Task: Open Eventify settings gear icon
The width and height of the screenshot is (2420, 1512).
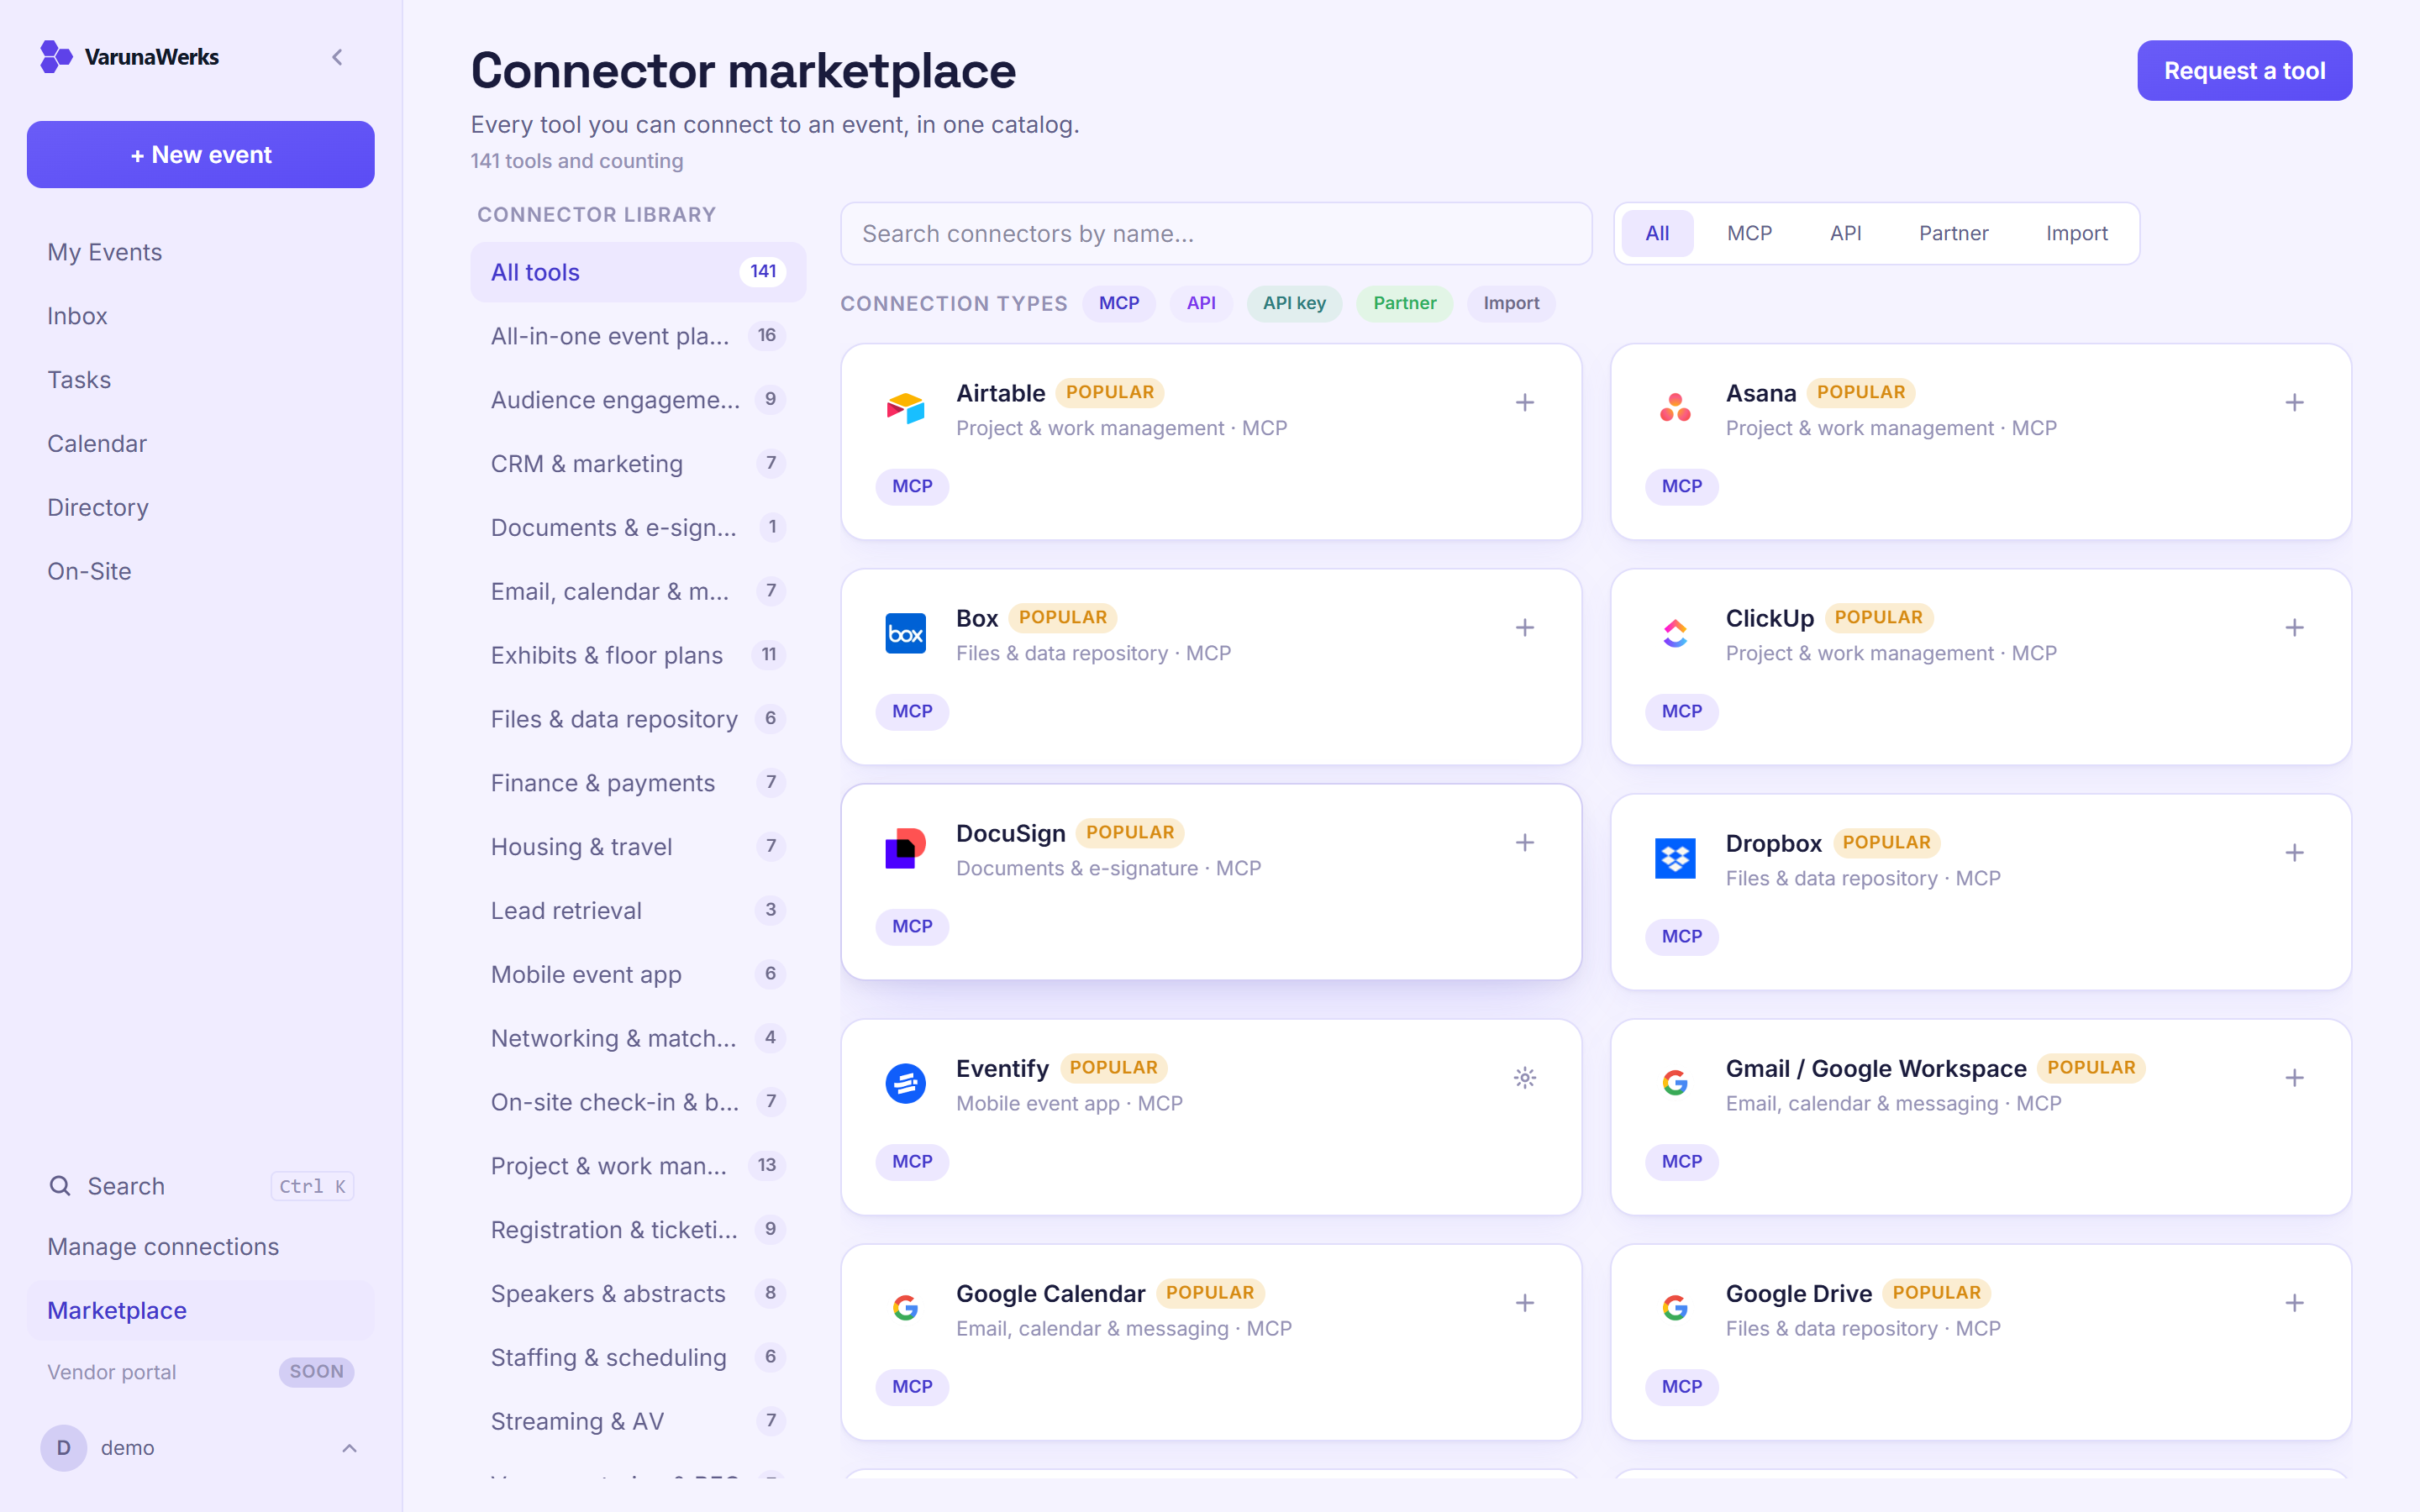Action: [1524, 1077]
